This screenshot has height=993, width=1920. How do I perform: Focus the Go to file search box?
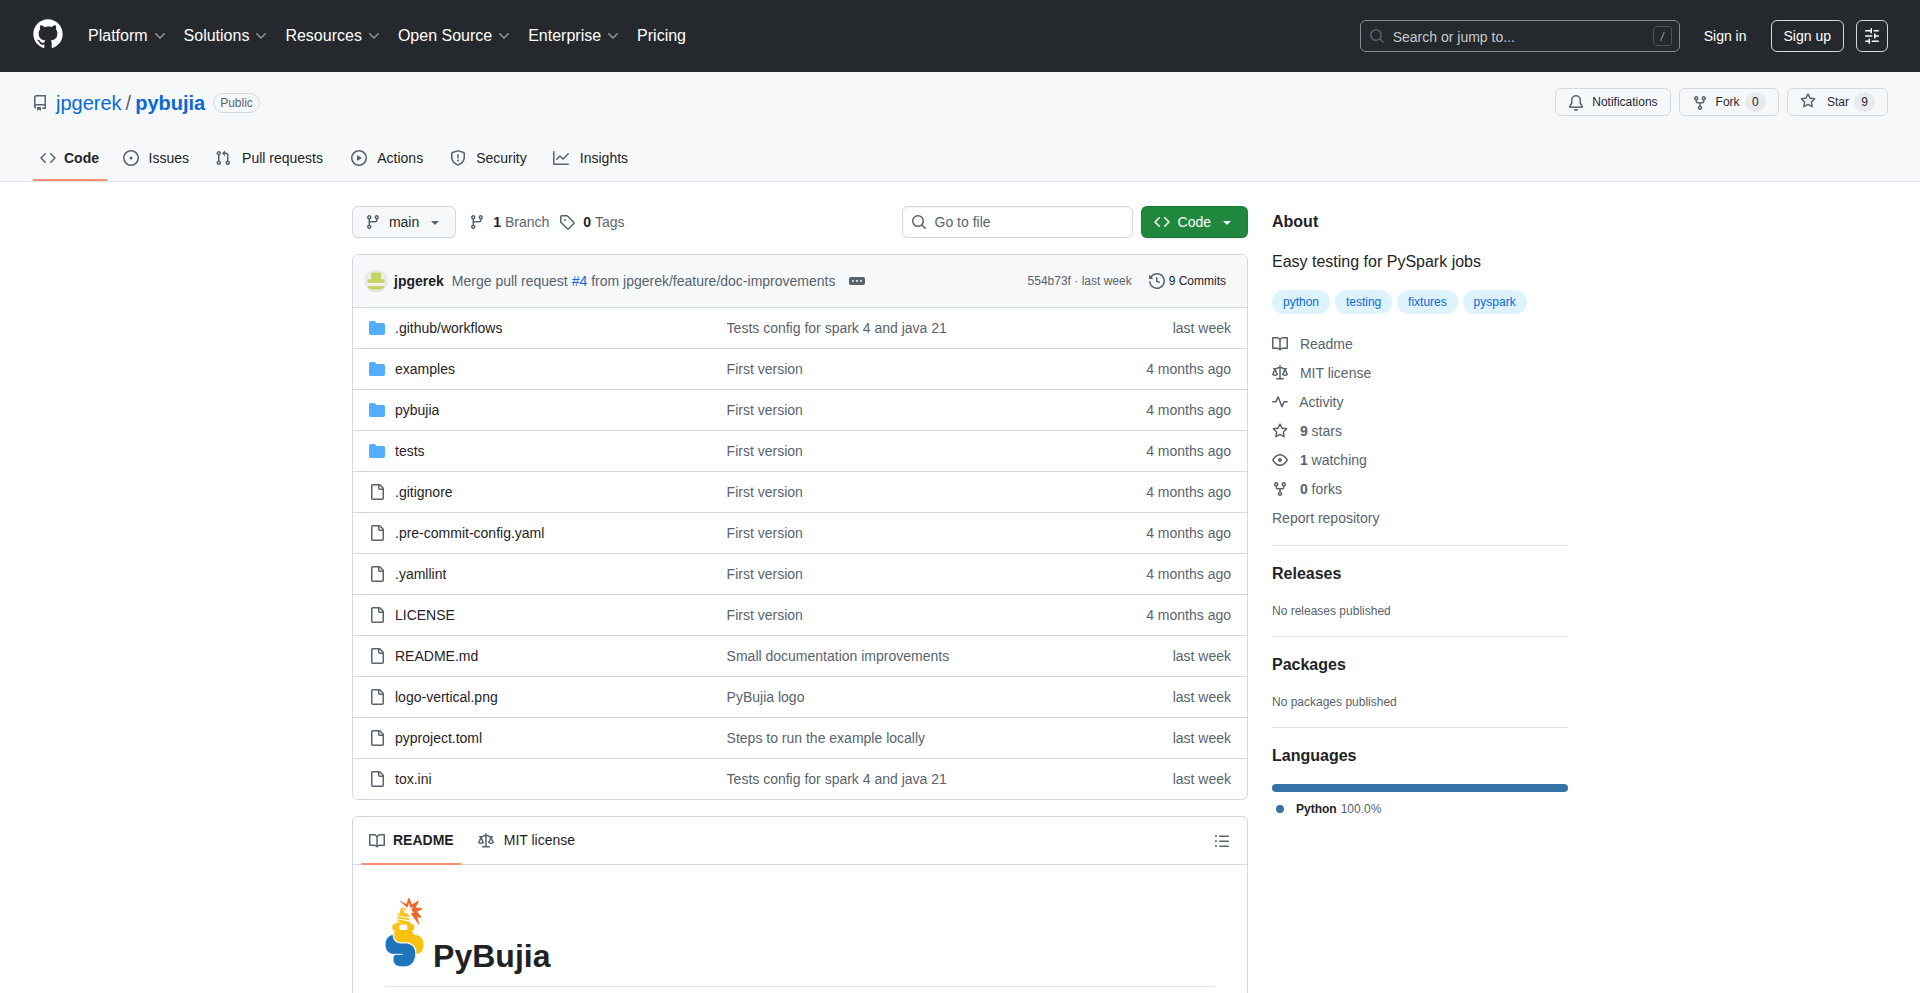point(1017,222)
